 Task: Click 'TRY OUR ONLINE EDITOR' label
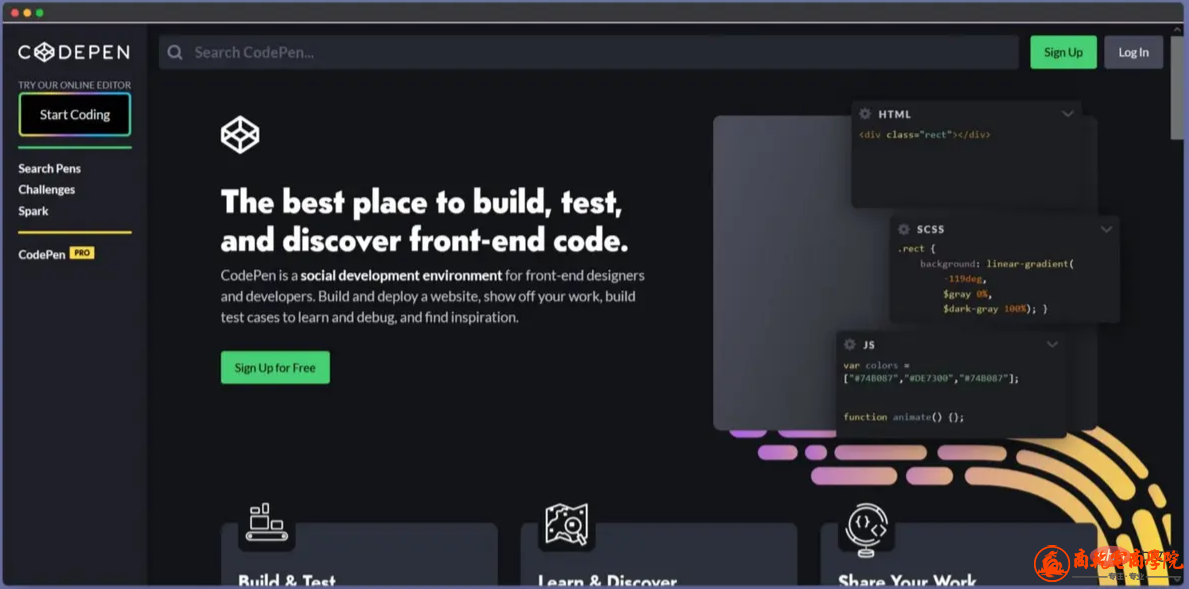coord(74,85)
